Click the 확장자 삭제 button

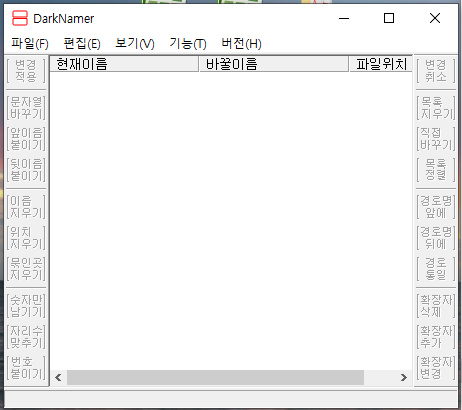click(436, 306)
